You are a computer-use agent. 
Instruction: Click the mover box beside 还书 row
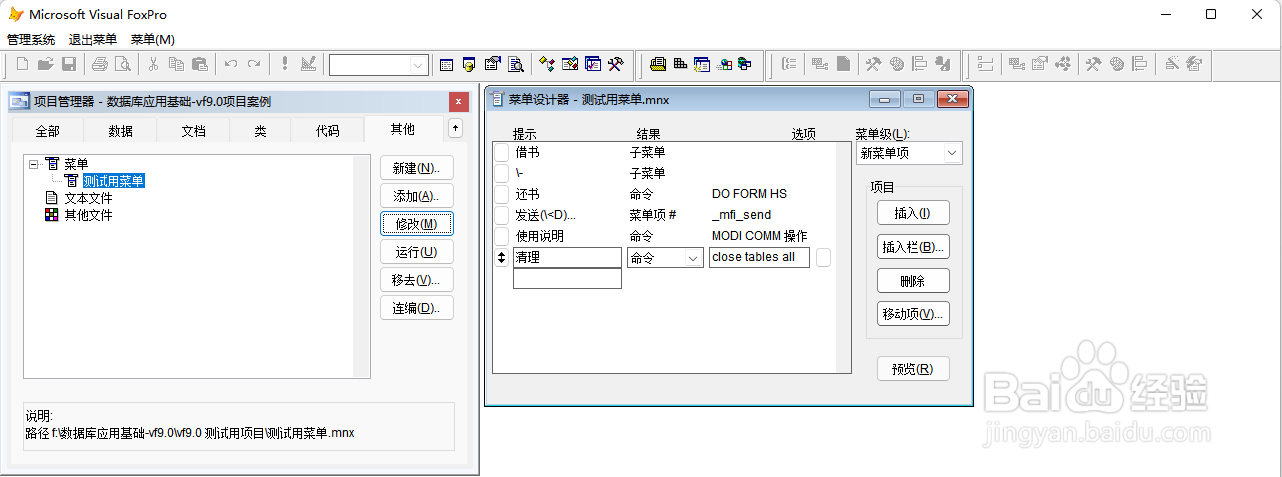(502, 195)
